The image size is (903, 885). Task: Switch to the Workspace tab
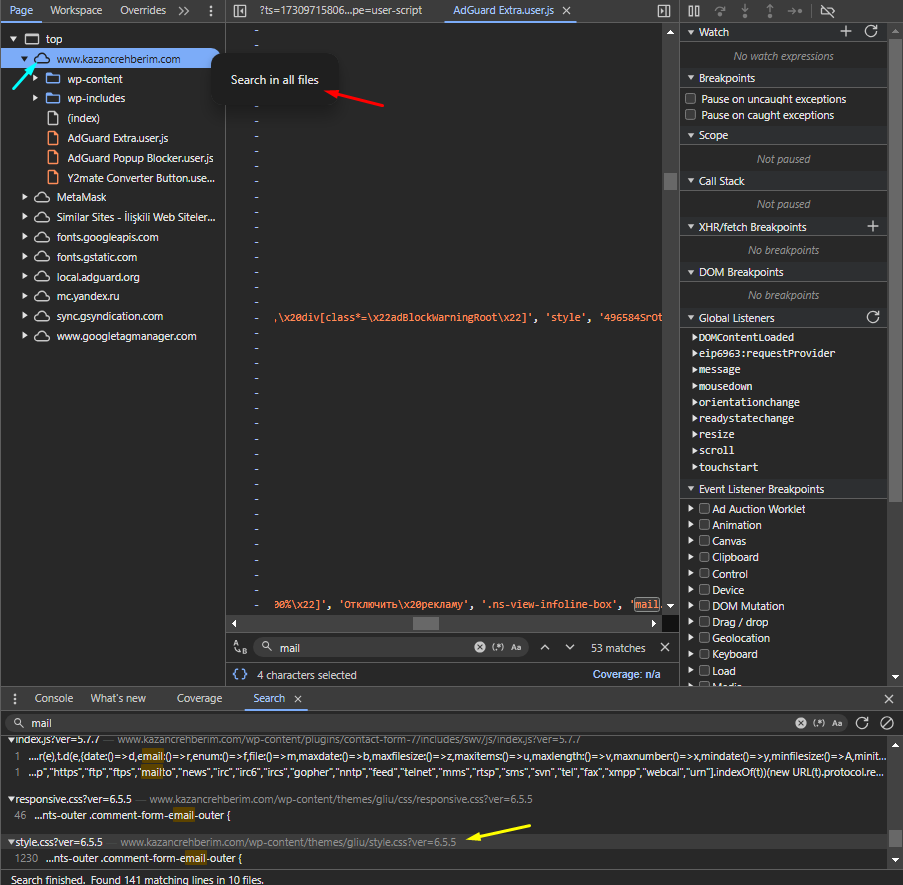pos(76,10)
